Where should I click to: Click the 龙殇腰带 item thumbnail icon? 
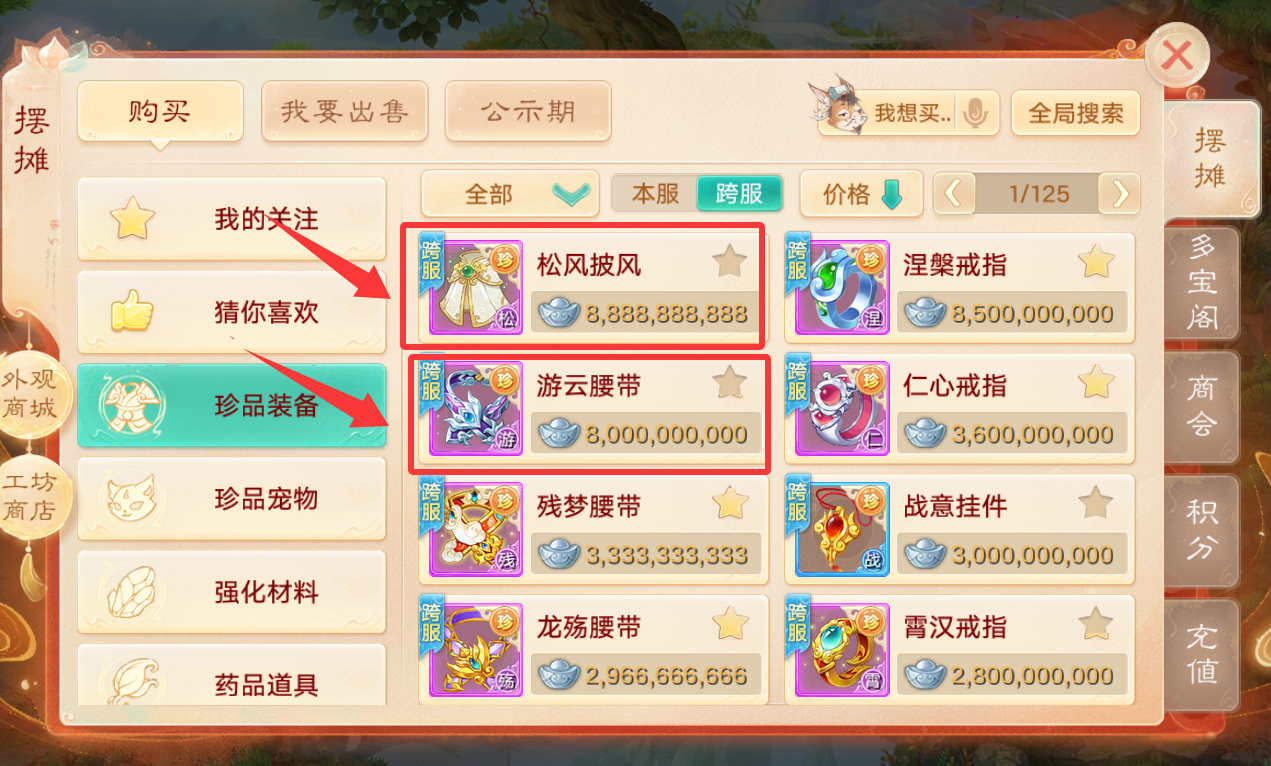476,650
